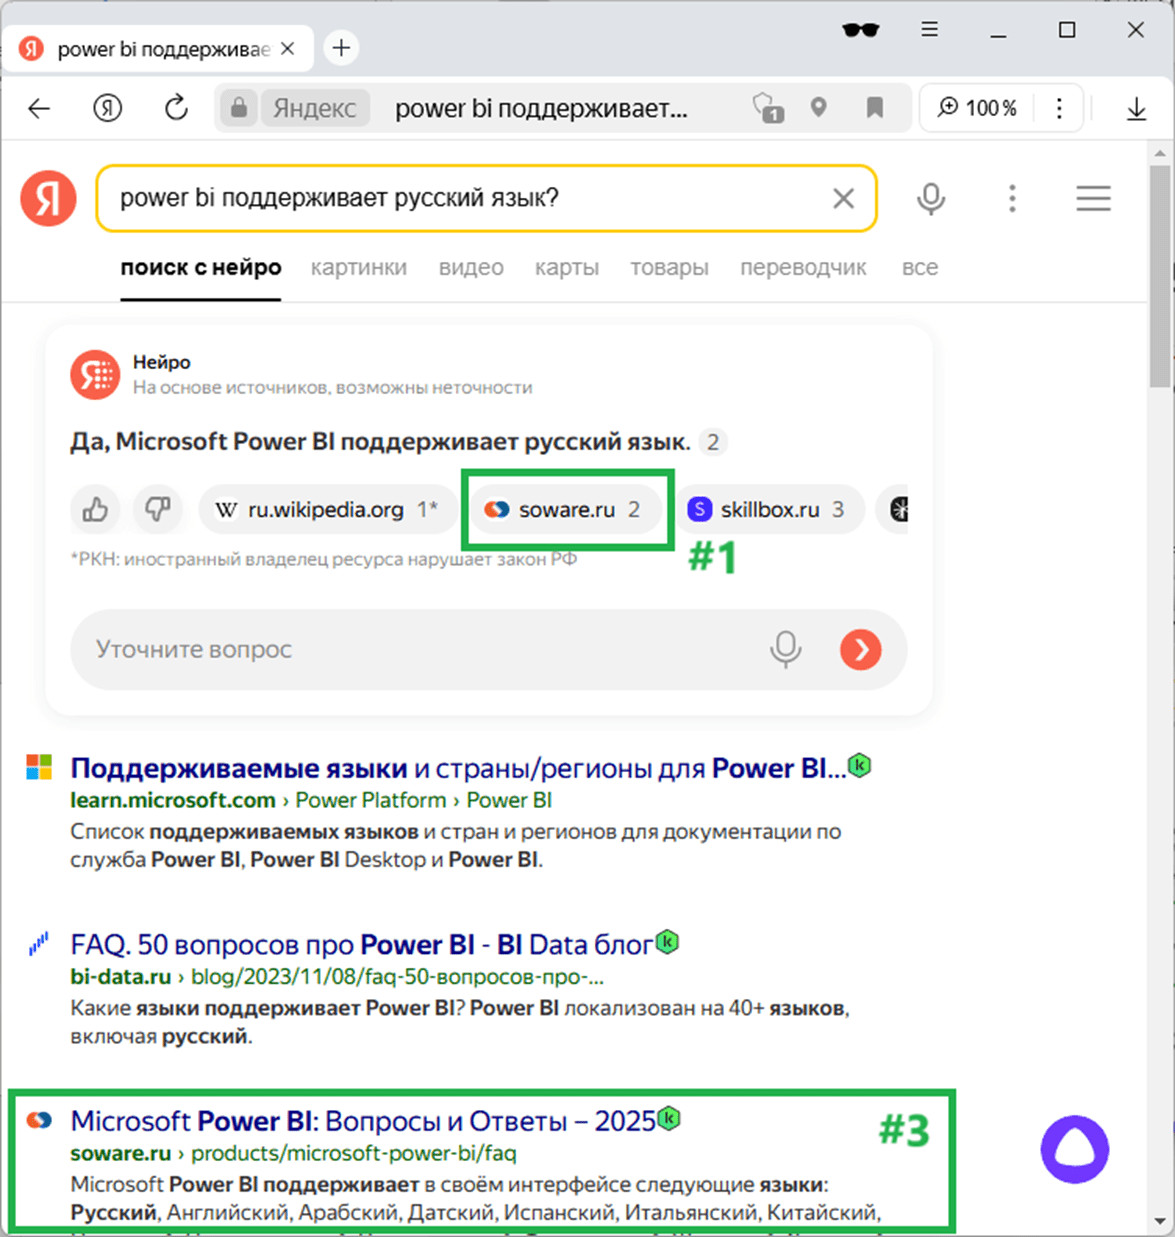1175x1237 pixels.
Task: Click the soware.ru products/microsoft-power-bi/faq path
Action: coord(354,1153)
